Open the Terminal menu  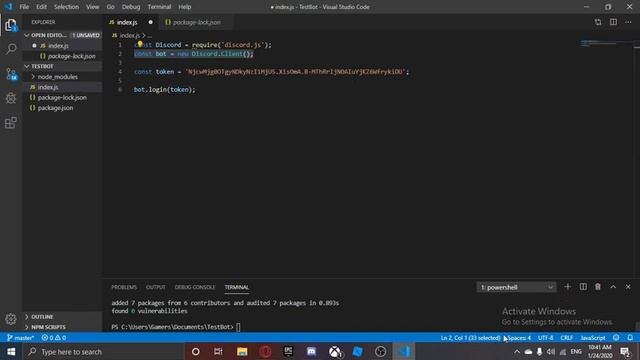point(159,7)
